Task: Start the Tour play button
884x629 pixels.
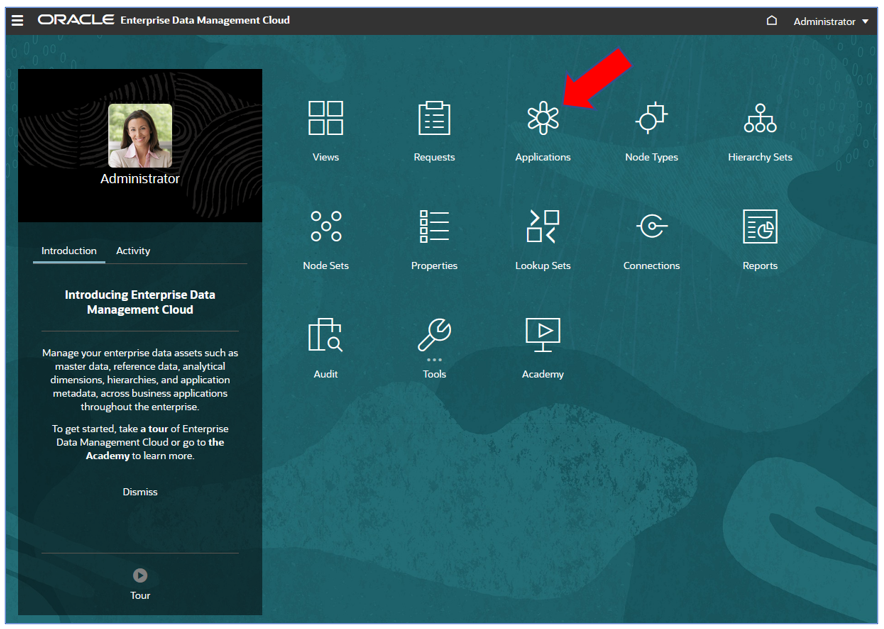Action: [140, 575]
